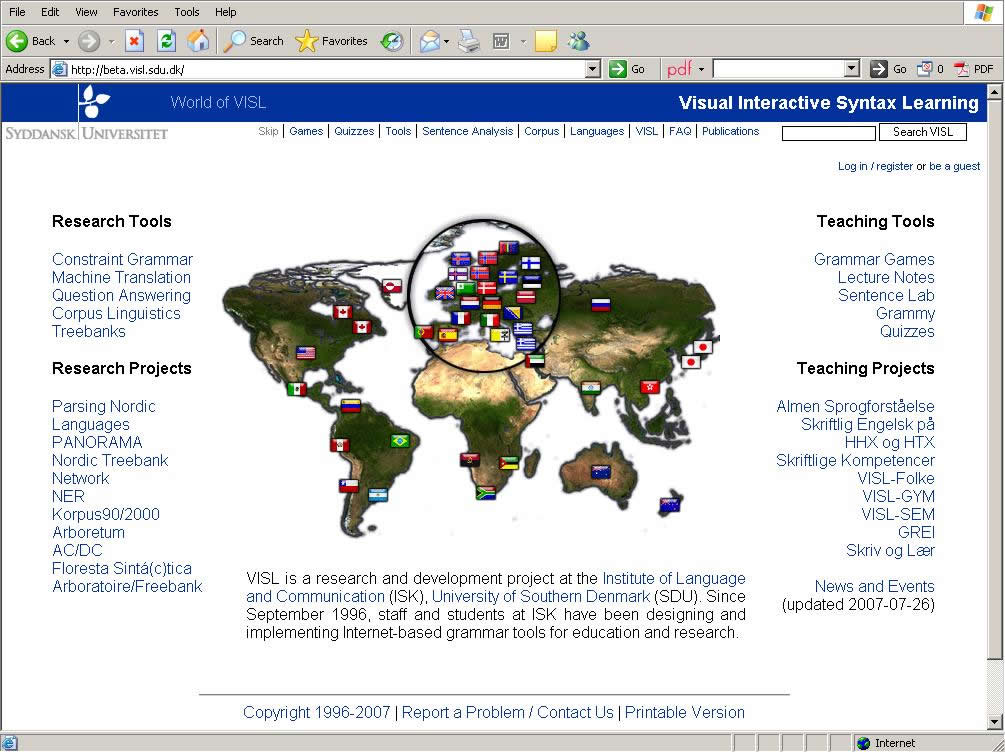Click the VISL search text field

(828, 133)
